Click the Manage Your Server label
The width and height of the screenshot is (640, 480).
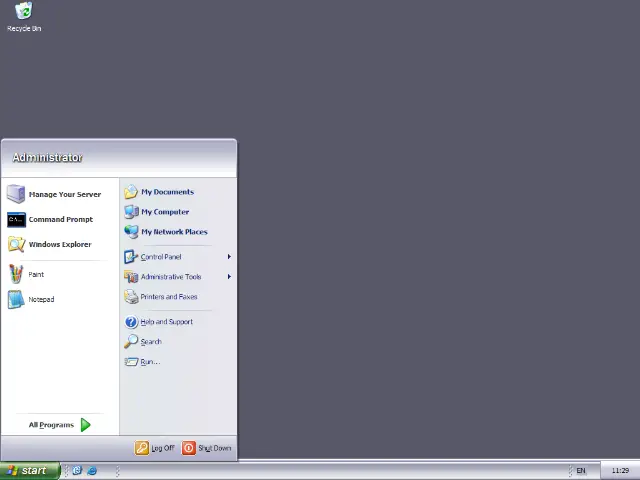65,194
